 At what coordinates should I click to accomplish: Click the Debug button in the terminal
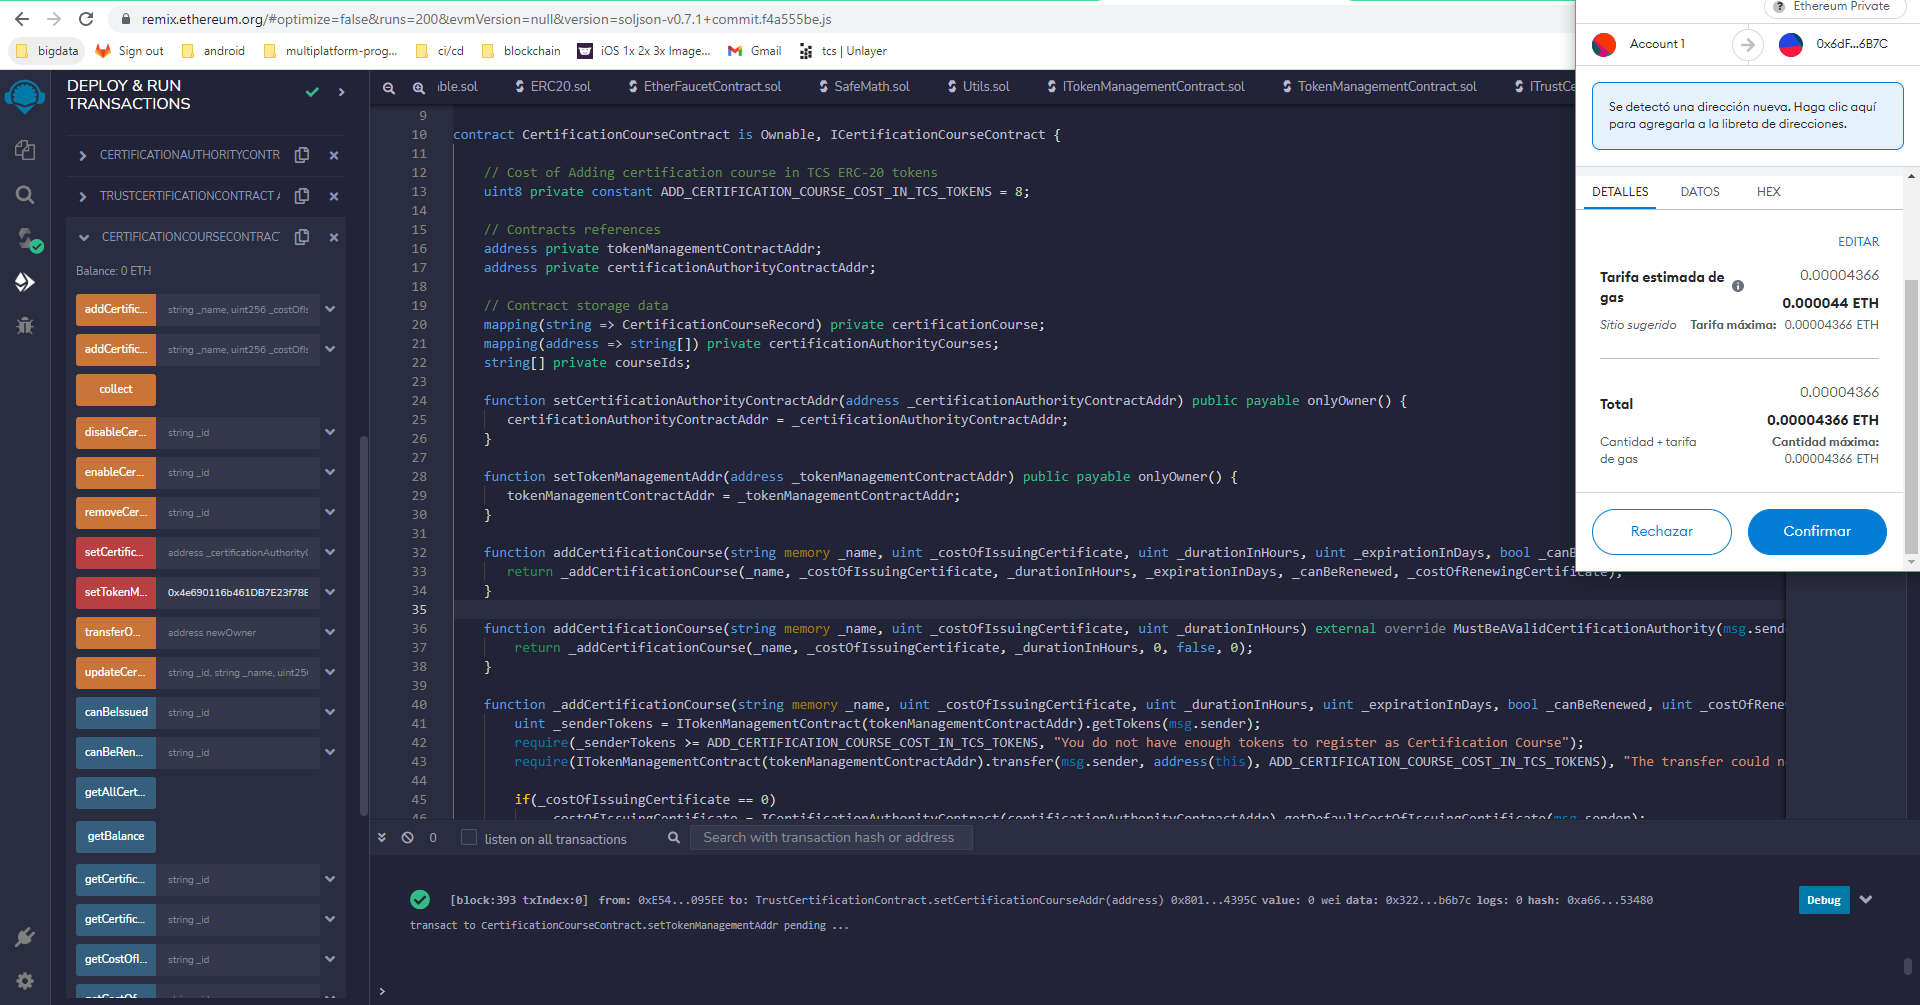[1823, 900]
